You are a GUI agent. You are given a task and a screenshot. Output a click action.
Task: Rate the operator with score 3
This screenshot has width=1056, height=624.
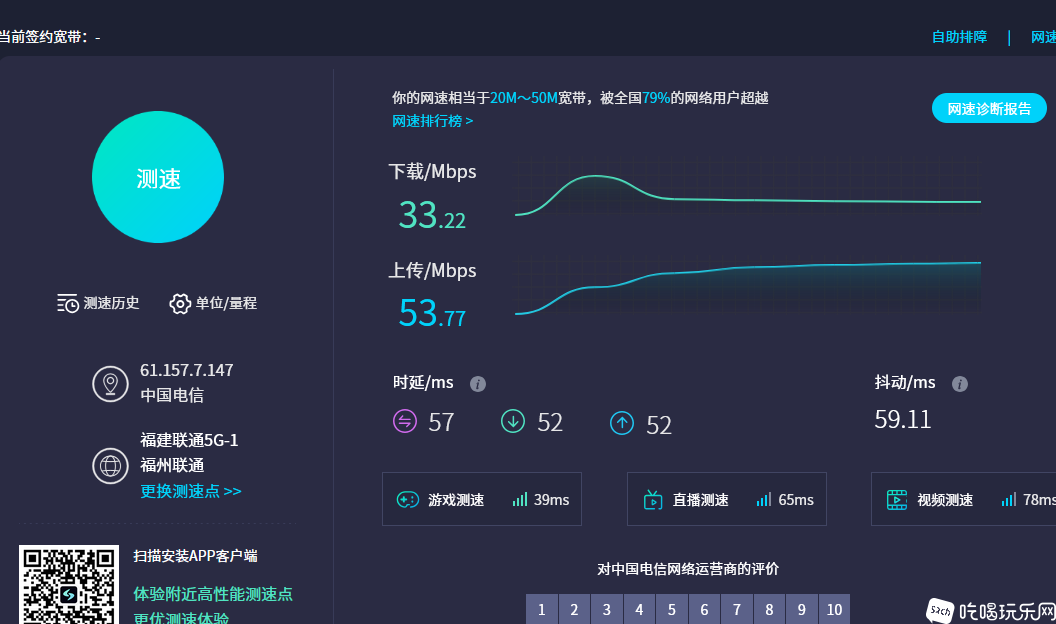coord(607,609)
